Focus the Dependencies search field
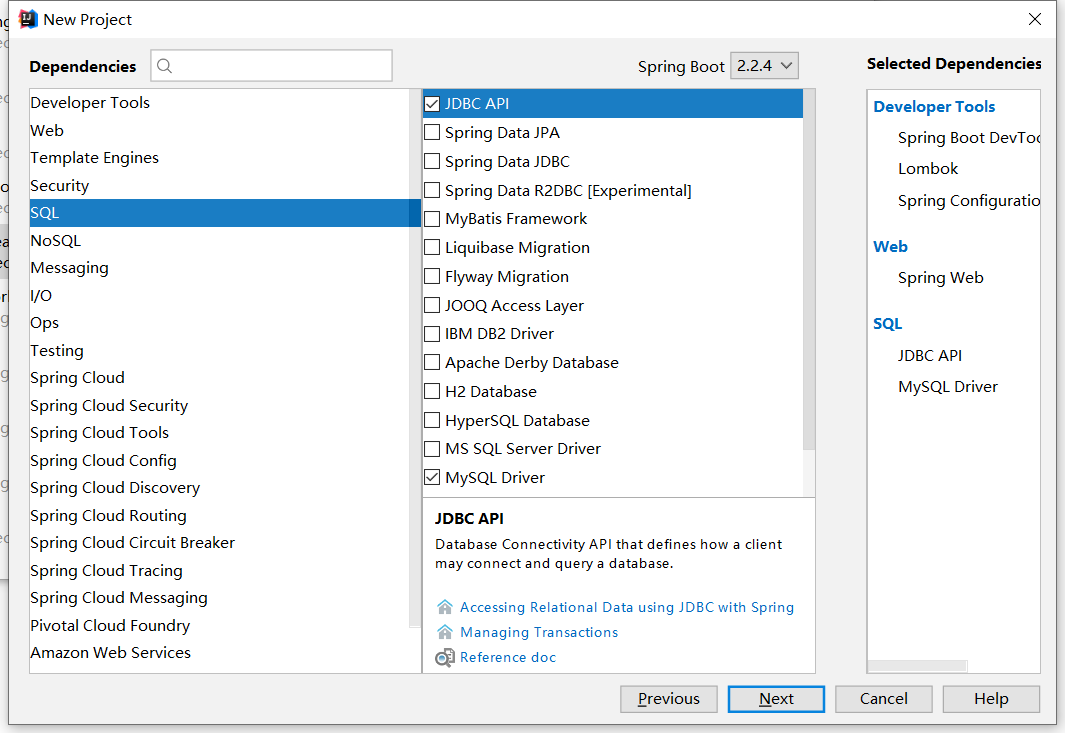 pyautogui.click(x=272, y=66)
